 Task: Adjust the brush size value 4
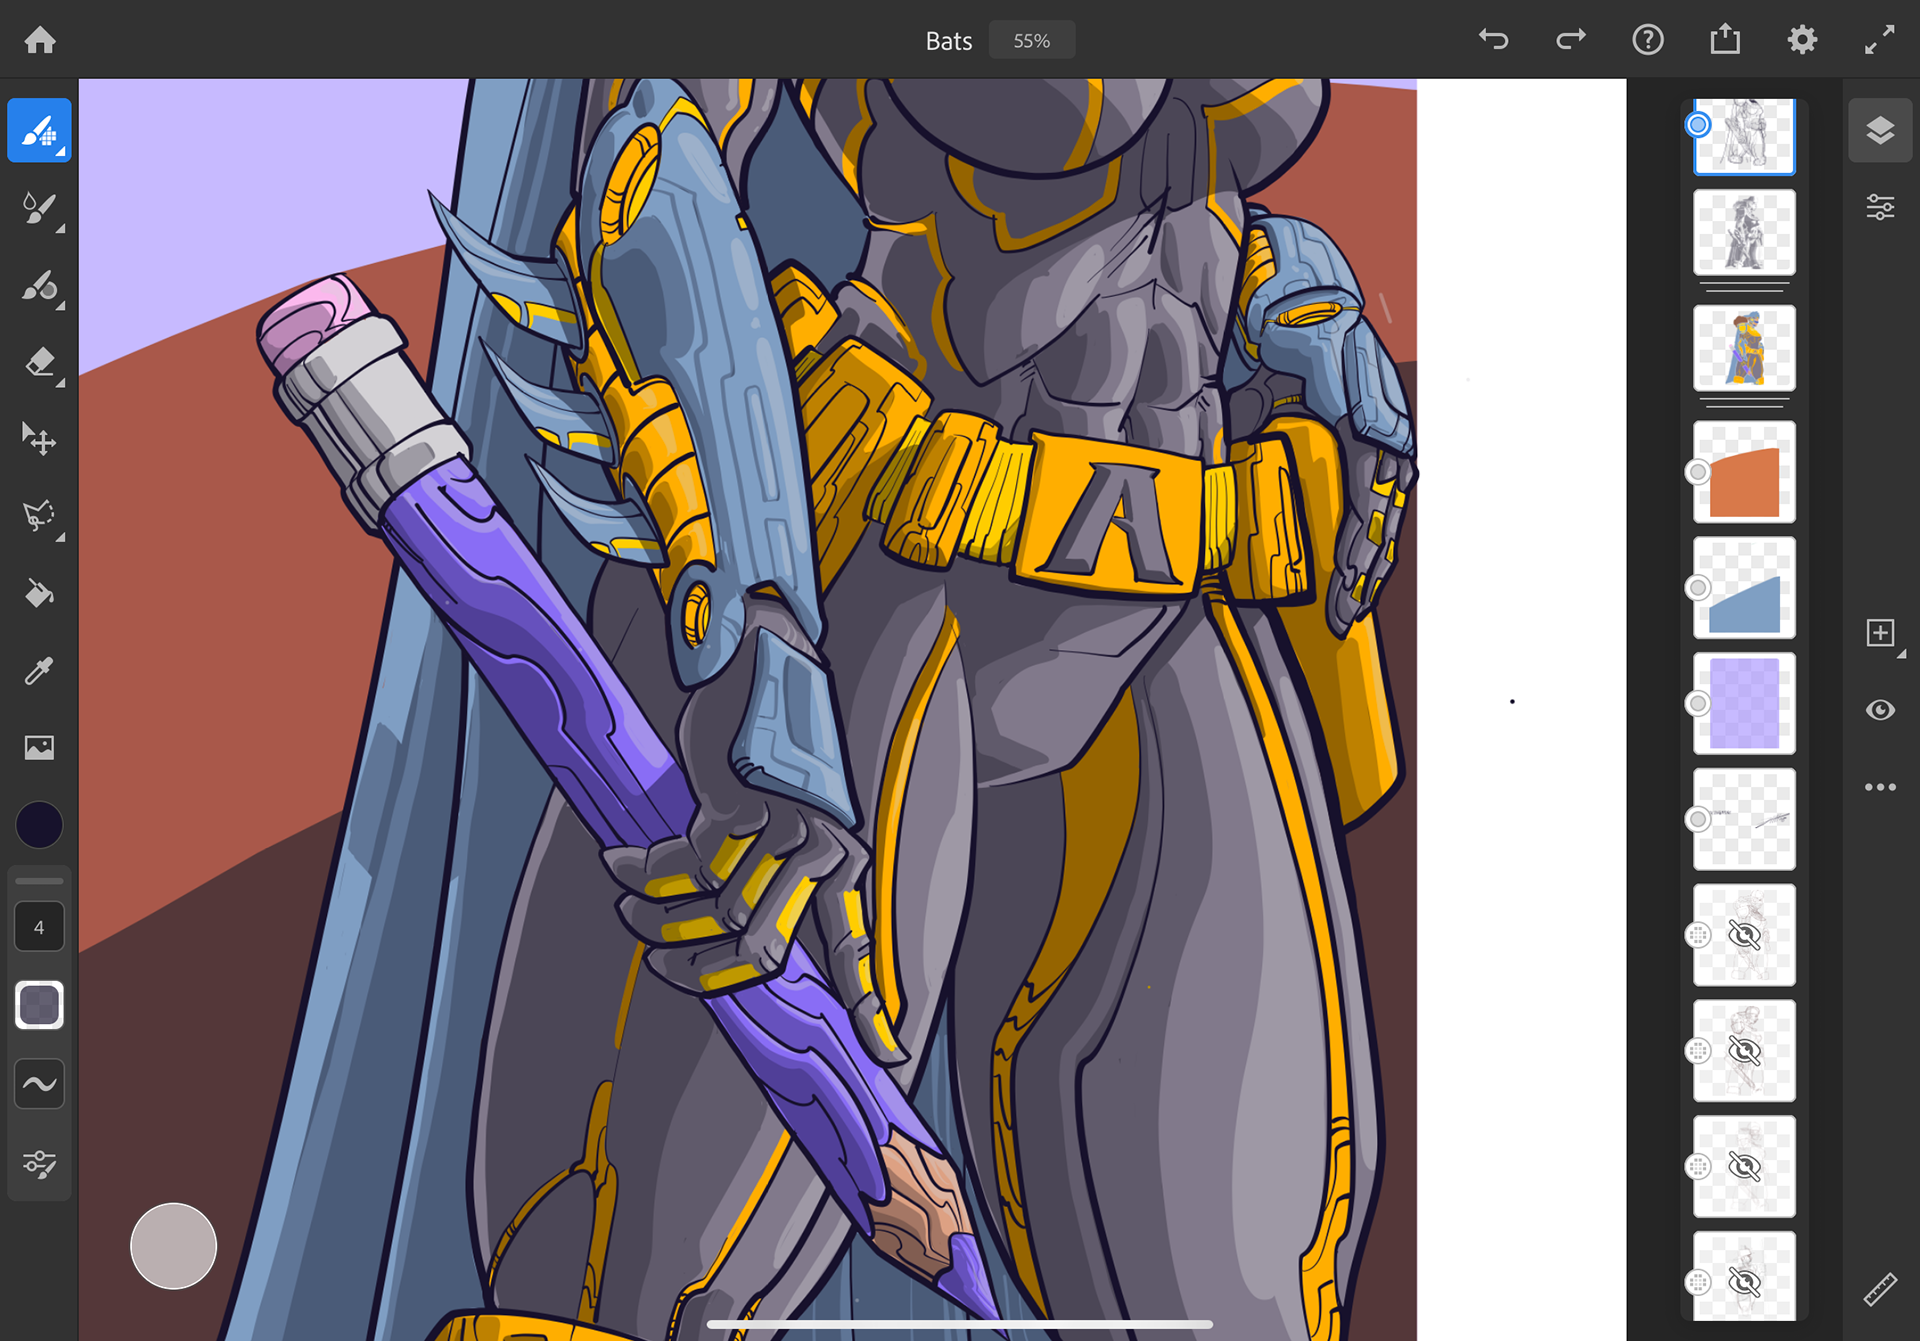pyautogui.click(x=40, y=927)
